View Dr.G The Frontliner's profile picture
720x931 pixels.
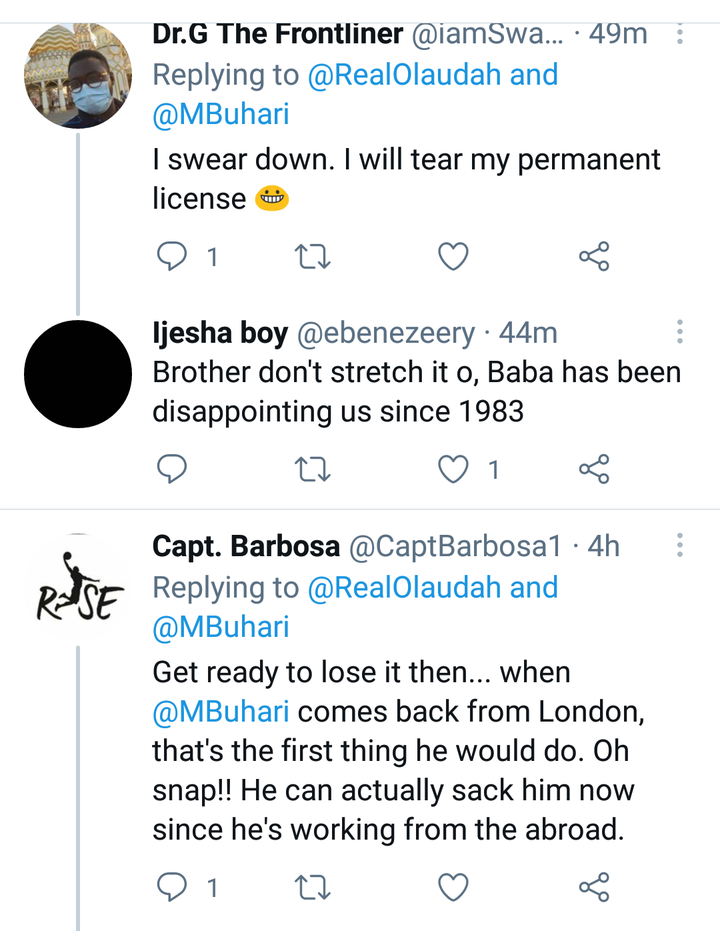pos(78,75)
